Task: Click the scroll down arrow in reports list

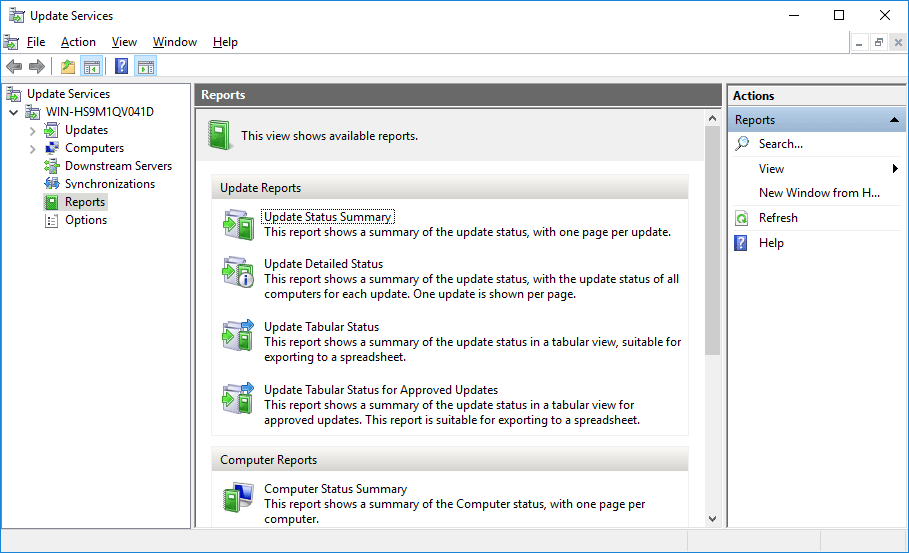Action: [712, 519]
